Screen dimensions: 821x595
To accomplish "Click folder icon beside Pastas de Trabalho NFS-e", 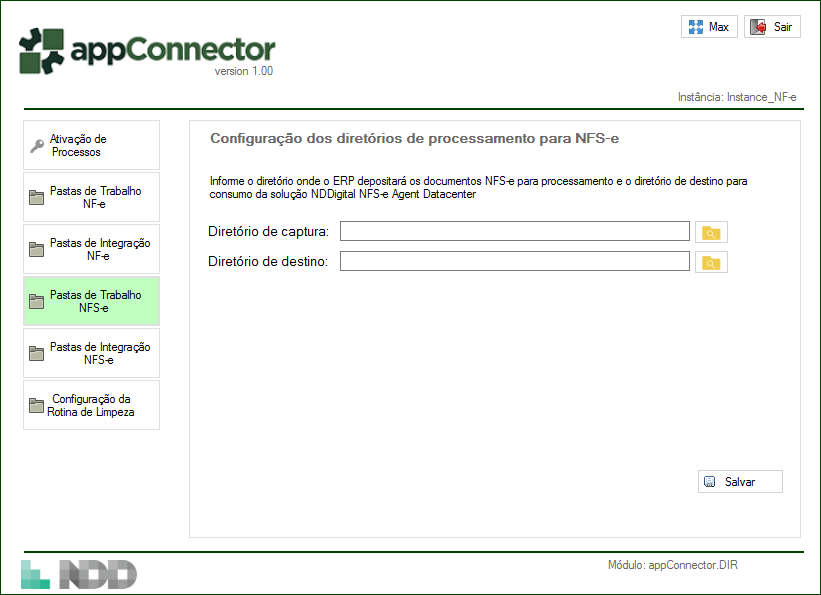I will (x=37, y=301).
